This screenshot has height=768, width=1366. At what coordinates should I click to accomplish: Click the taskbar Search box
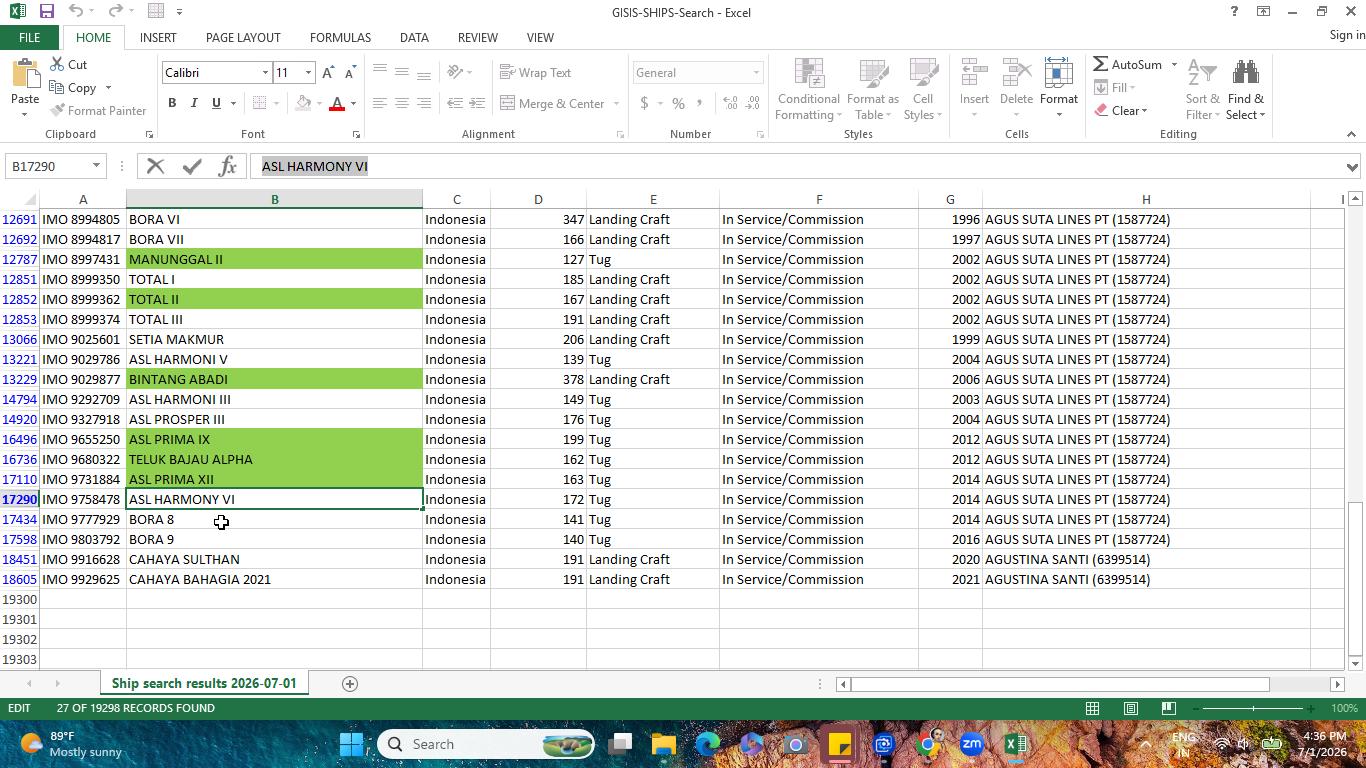486,744
